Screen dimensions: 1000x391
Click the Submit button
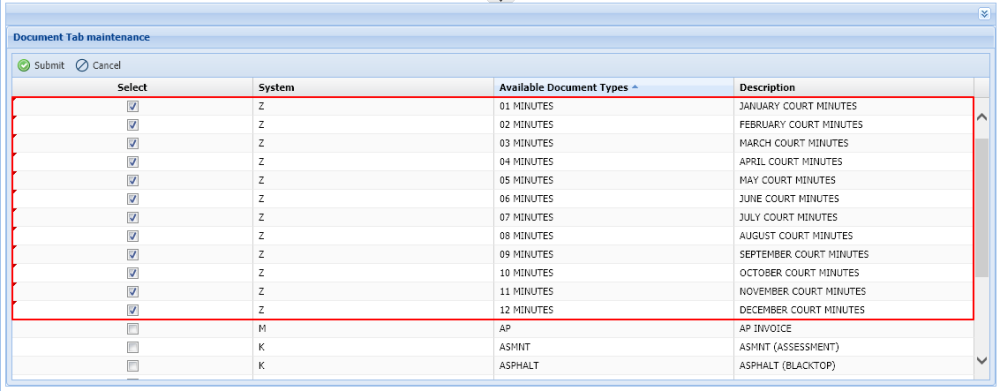tap(41, 65)
